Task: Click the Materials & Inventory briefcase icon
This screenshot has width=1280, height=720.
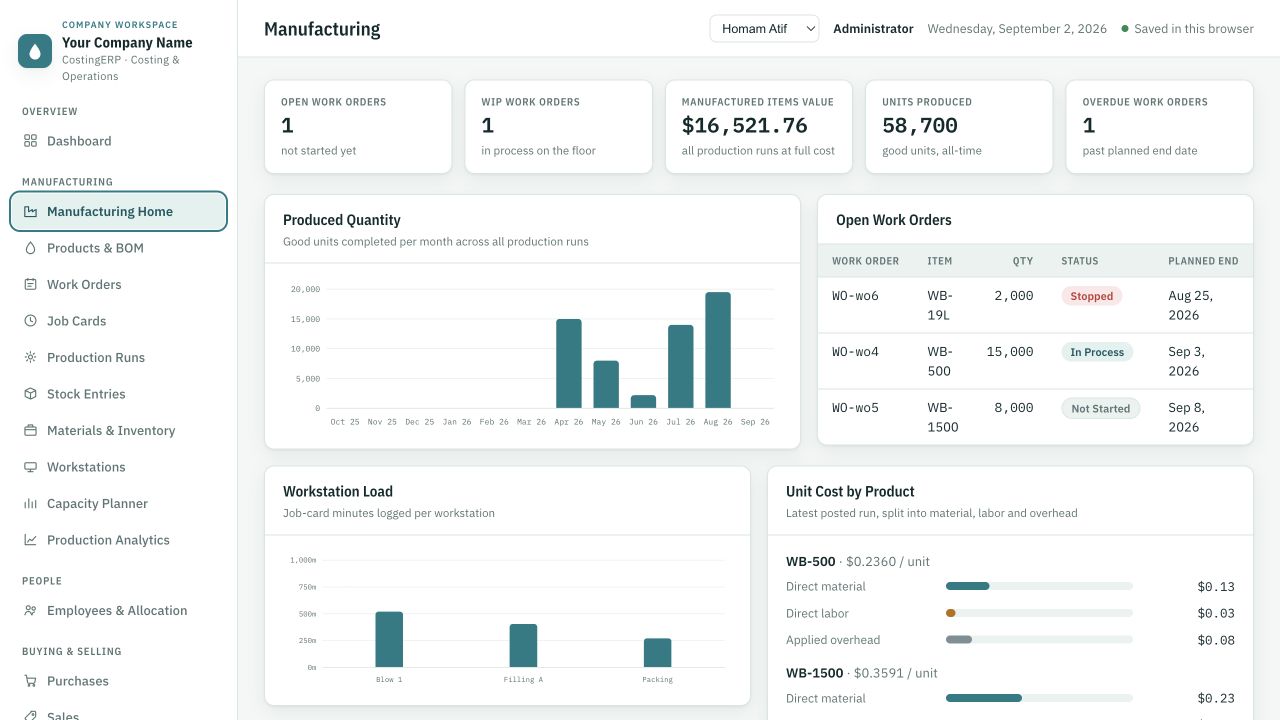Action: click(x=30, y=430)
